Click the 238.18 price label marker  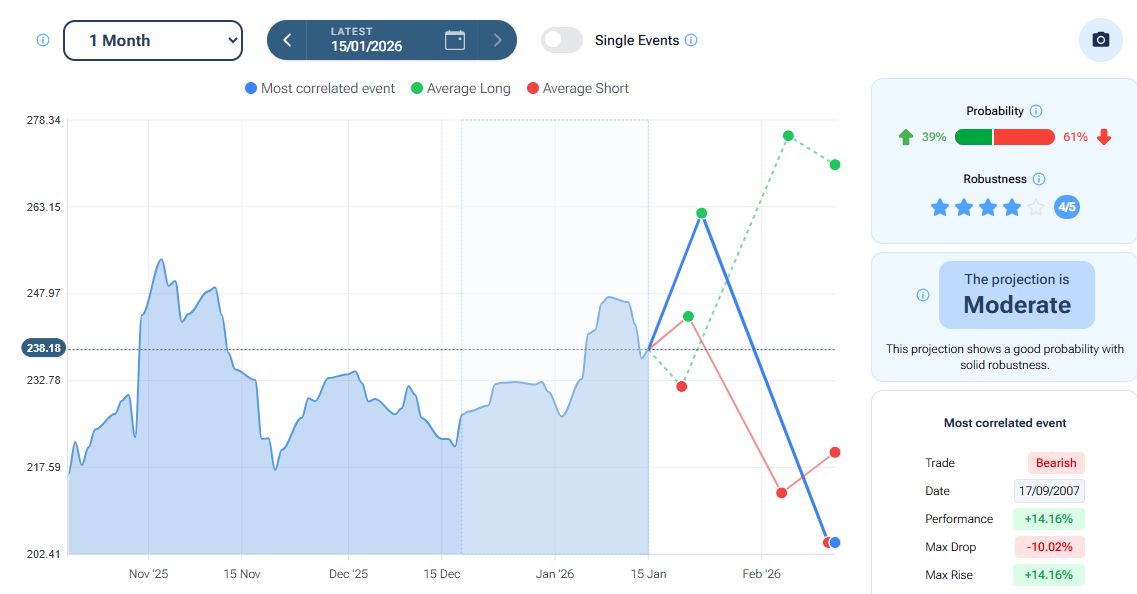click(x=43, y=349)
